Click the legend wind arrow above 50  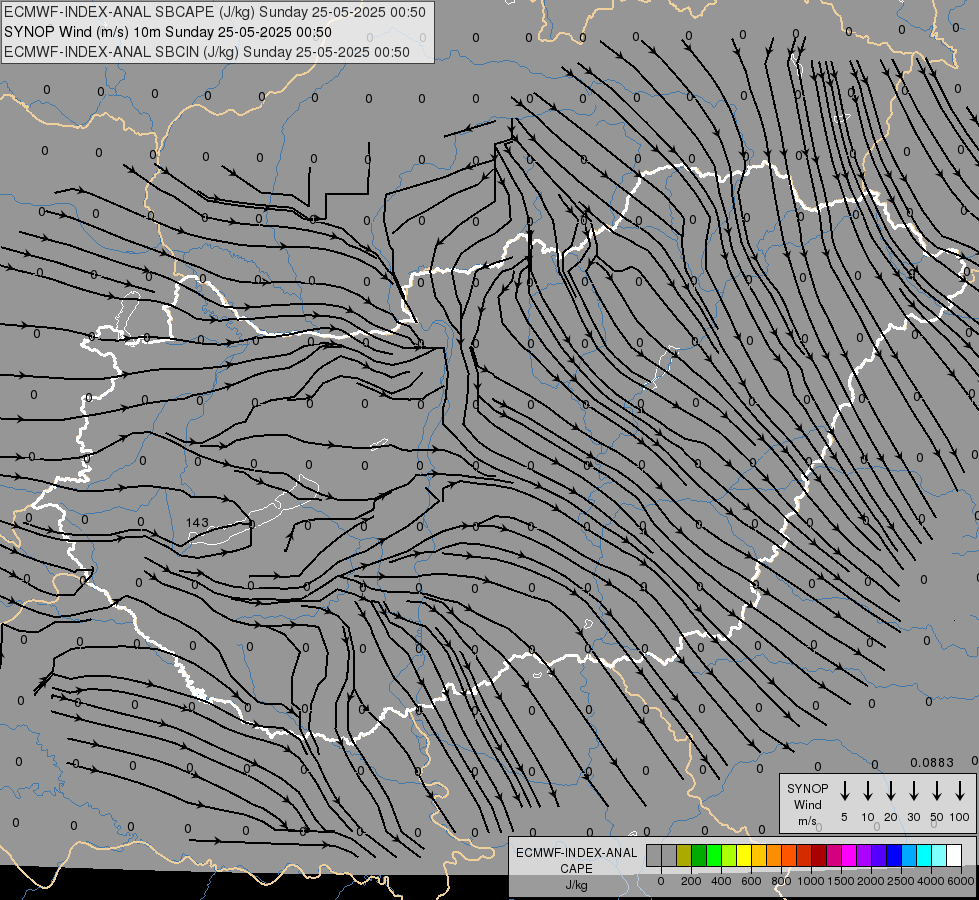point(937,791)
